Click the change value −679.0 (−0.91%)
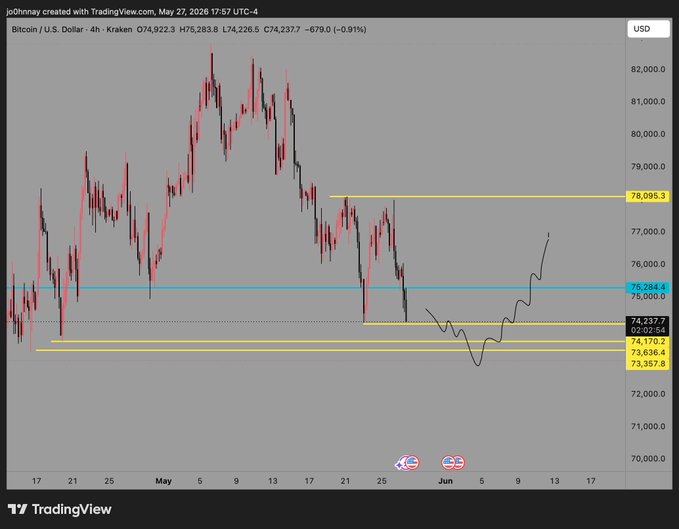The image size is (679, 529). pyautogui.click(x=336, y=29)
